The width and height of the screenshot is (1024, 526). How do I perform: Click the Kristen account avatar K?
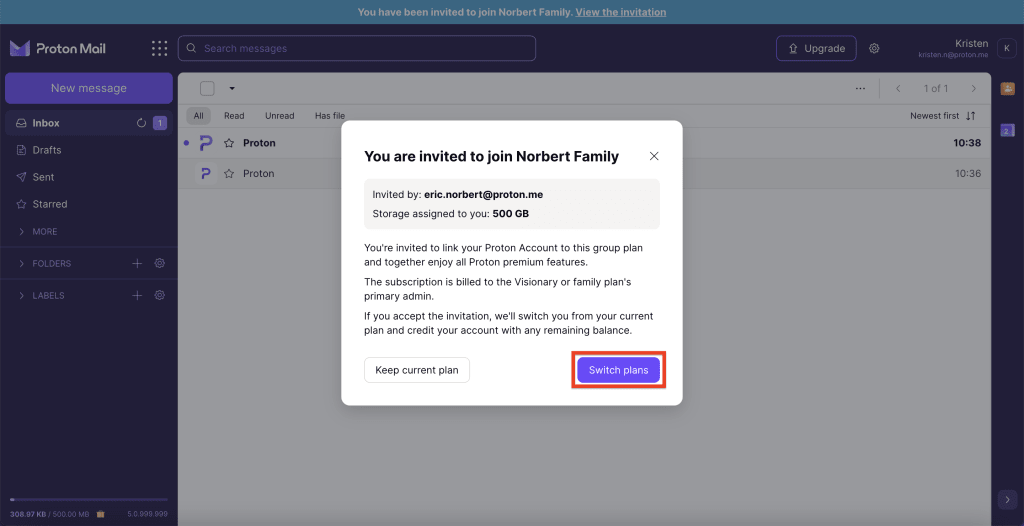[x=1006, y=48]
